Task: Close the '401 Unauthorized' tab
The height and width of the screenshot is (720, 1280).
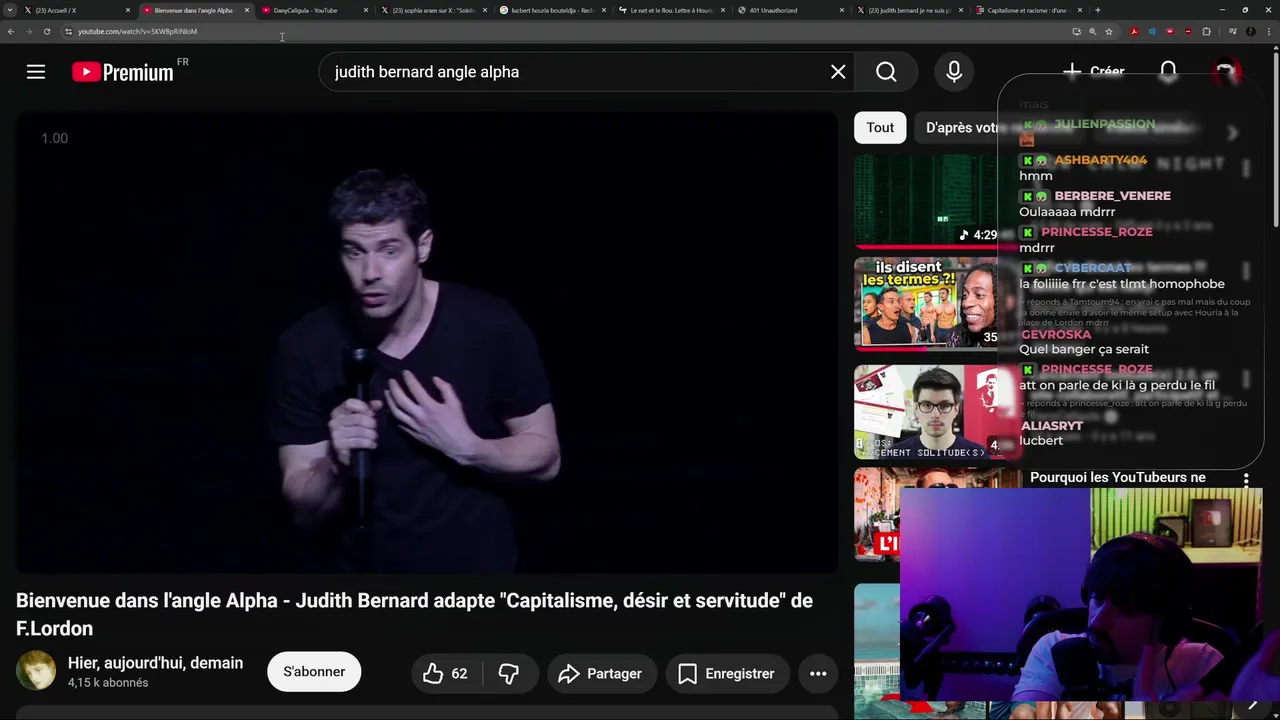Action: [841, 10]
